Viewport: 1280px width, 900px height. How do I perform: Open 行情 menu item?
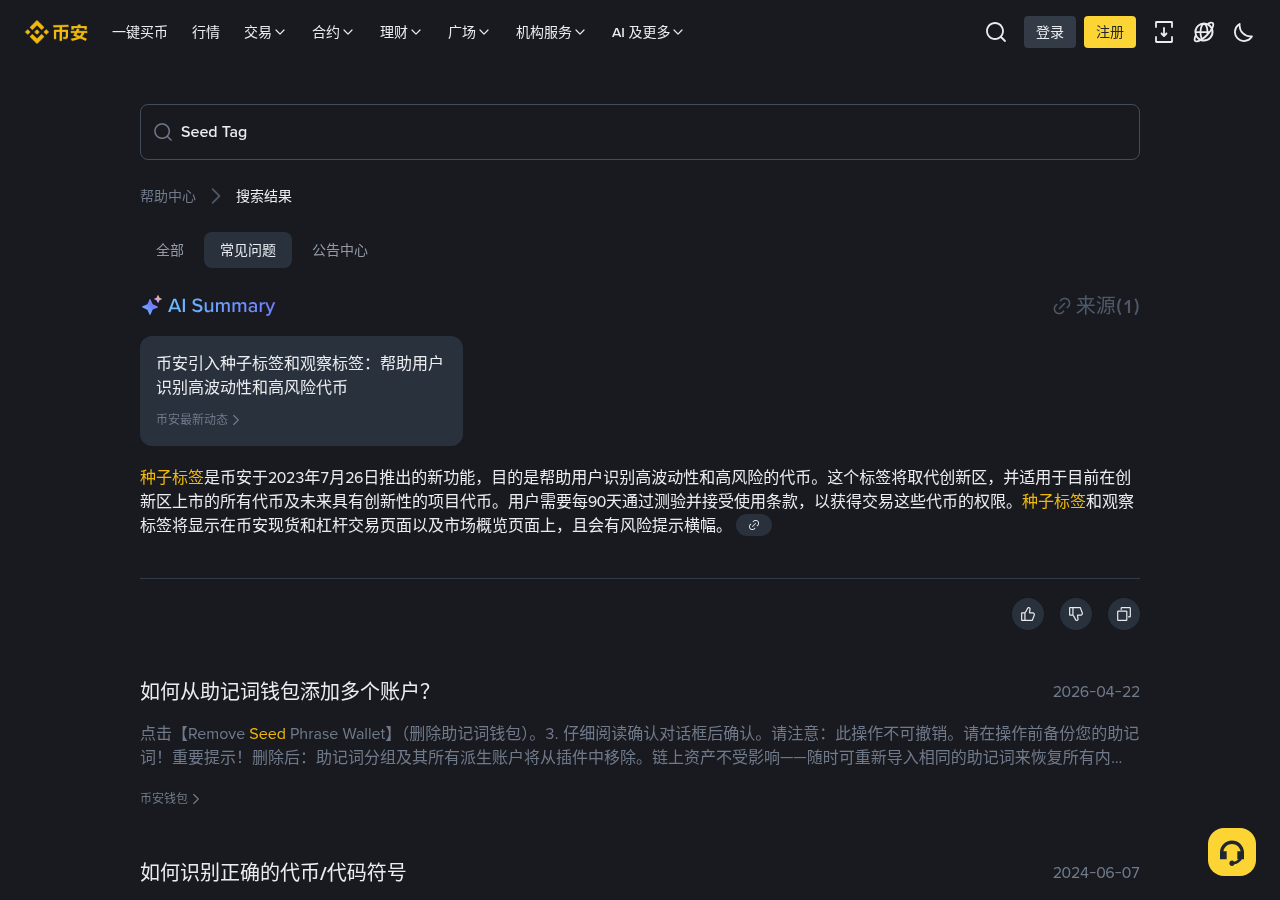point(206,32)
